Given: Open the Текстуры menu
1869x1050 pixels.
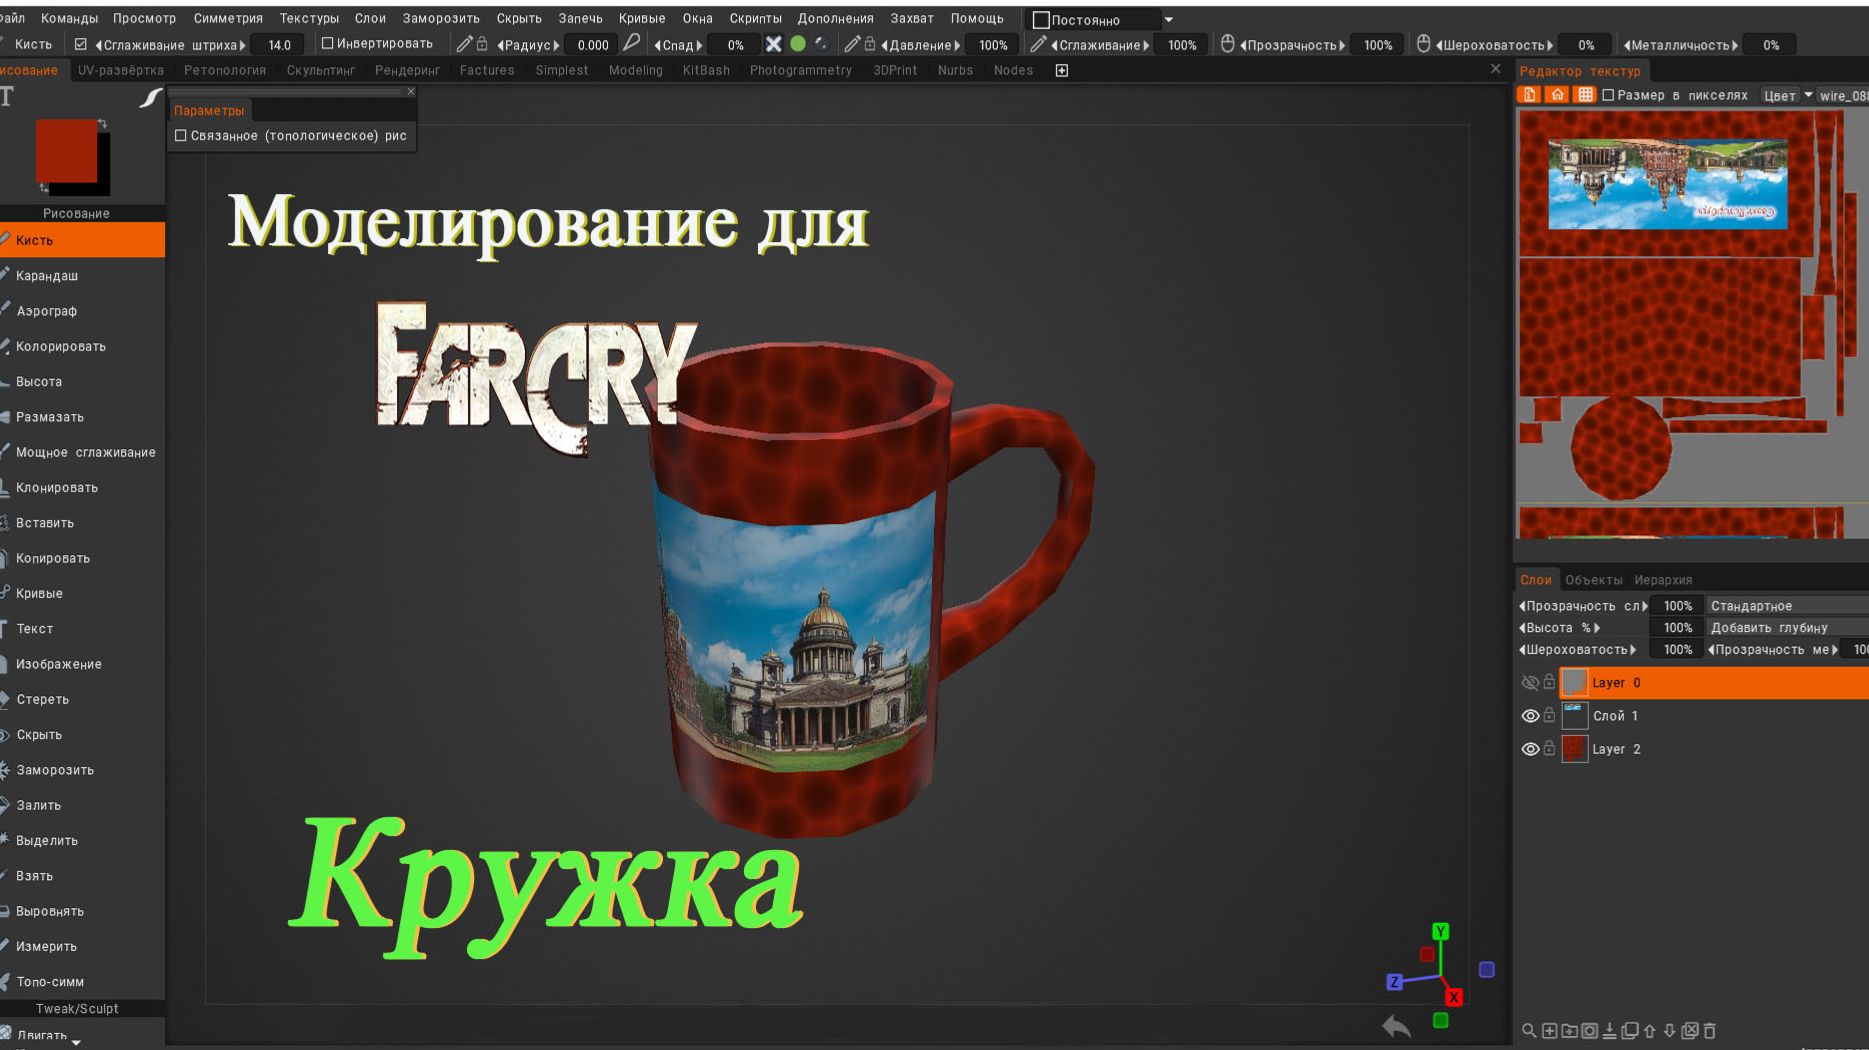Looking at the screenshot, I should [309, 17].
